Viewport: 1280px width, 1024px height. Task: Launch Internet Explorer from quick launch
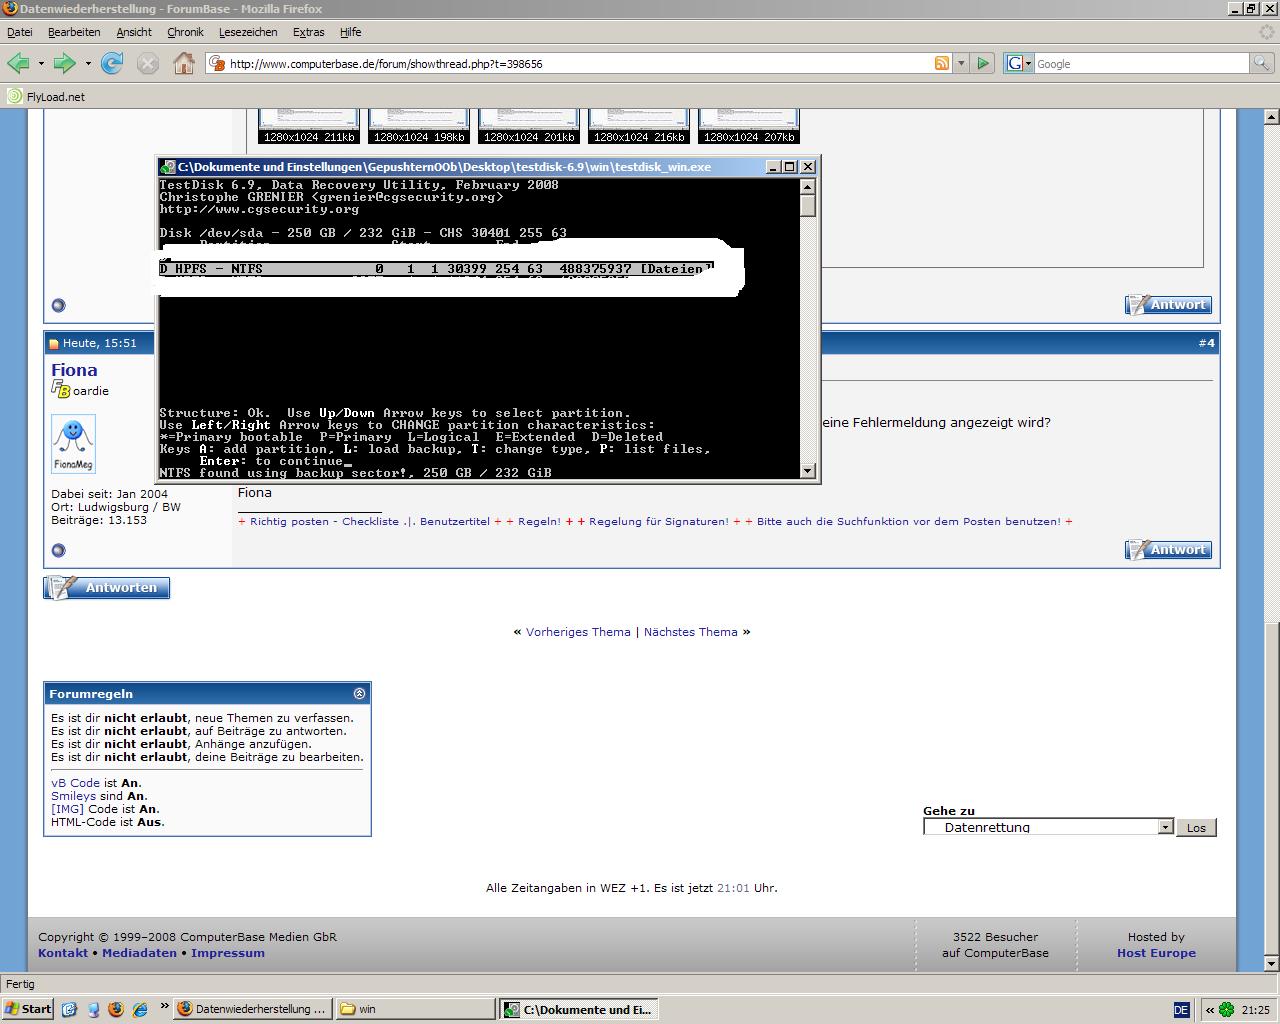pyautogui.click(x=140, y=1009)
